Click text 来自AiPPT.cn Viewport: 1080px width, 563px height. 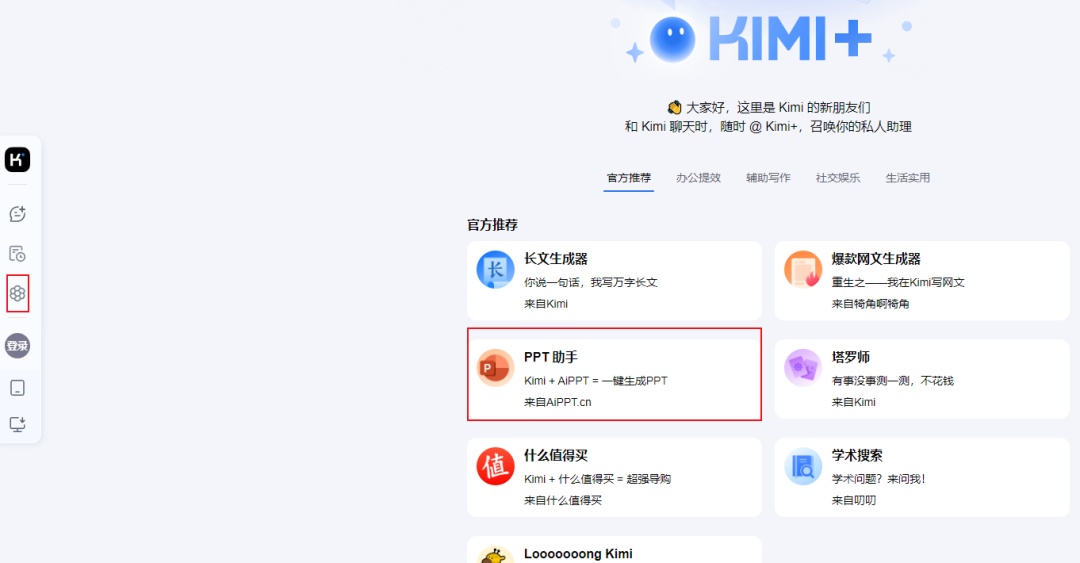[557, 402]
